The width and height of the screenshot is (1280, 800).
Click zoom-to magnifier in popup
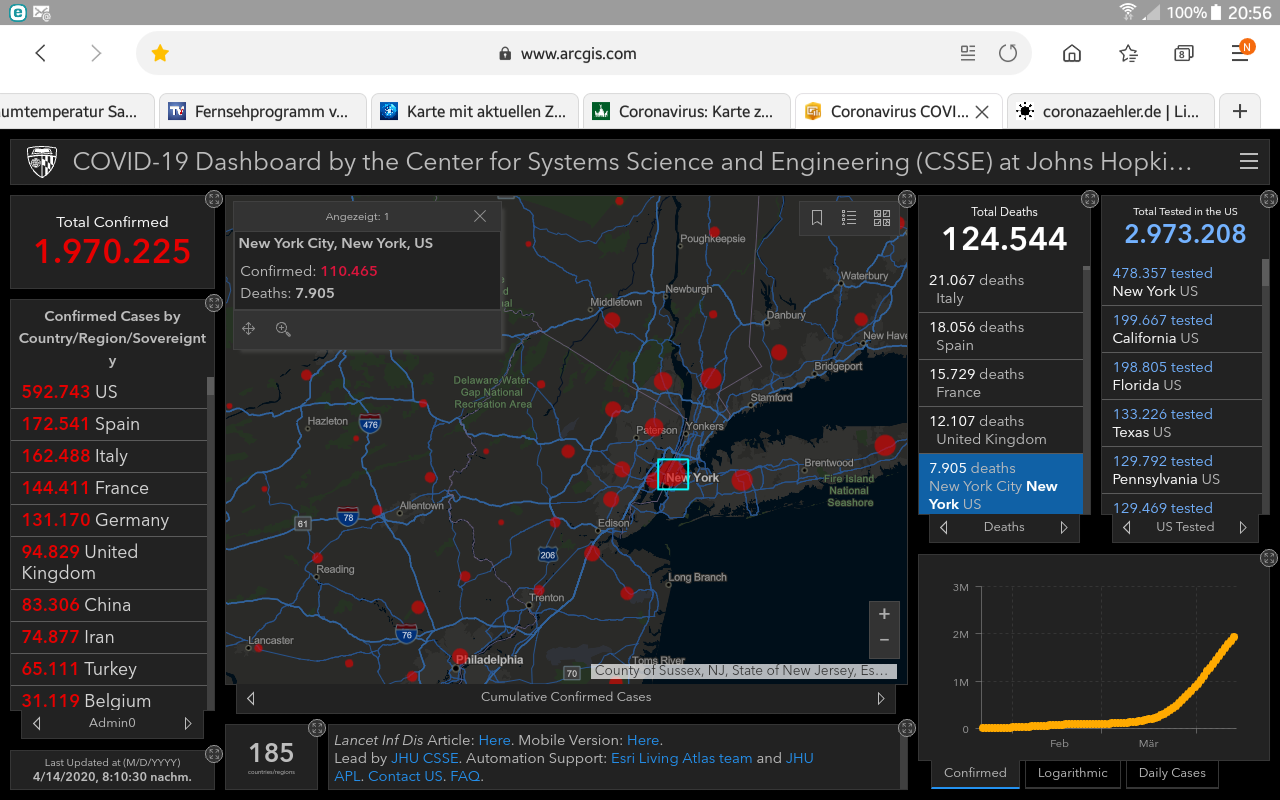tap(283, 329)
